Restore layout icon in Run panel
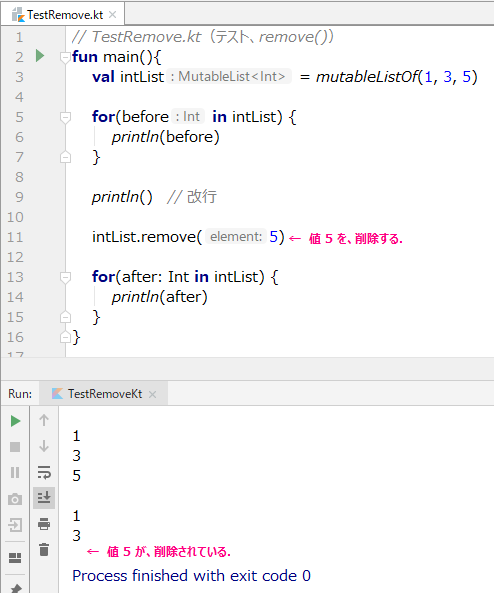The image size is (494, 593). coord(15,557)
